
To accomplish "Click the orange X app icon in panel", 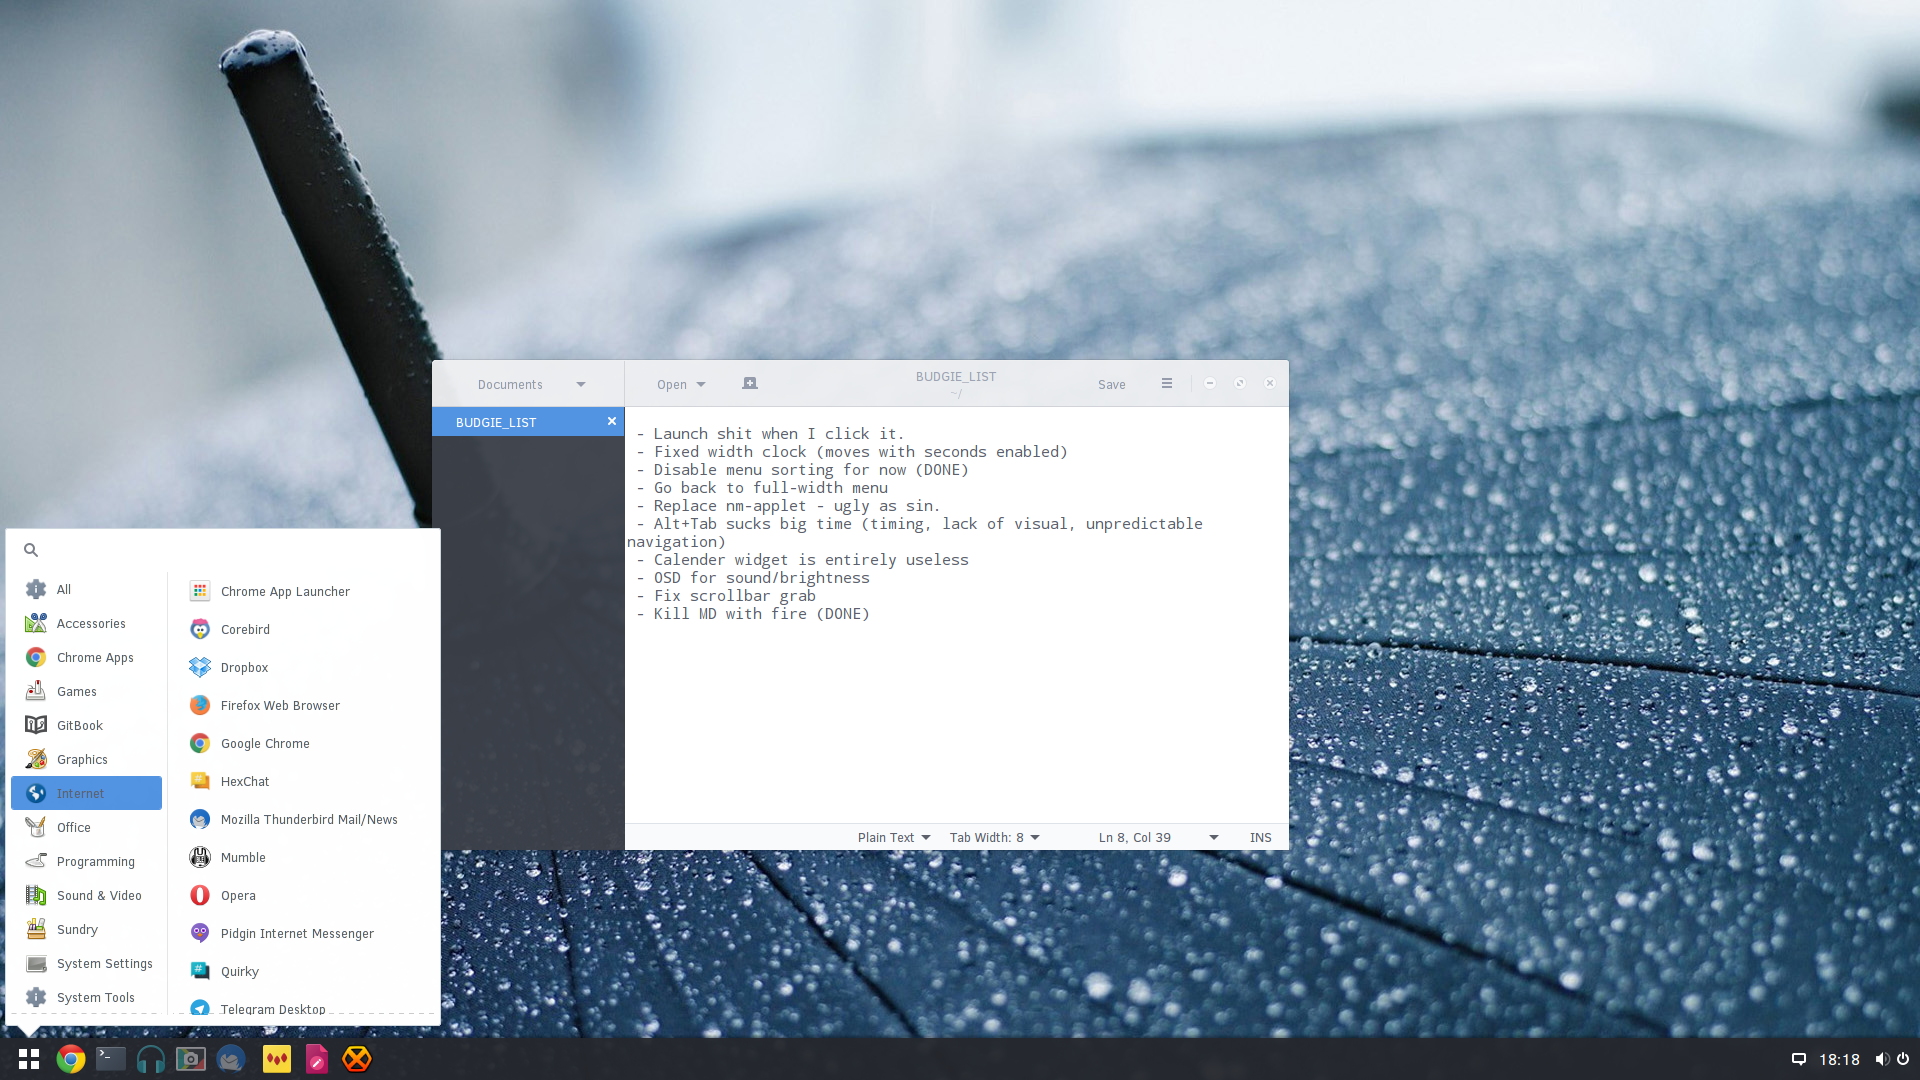I will point(357,1059).
